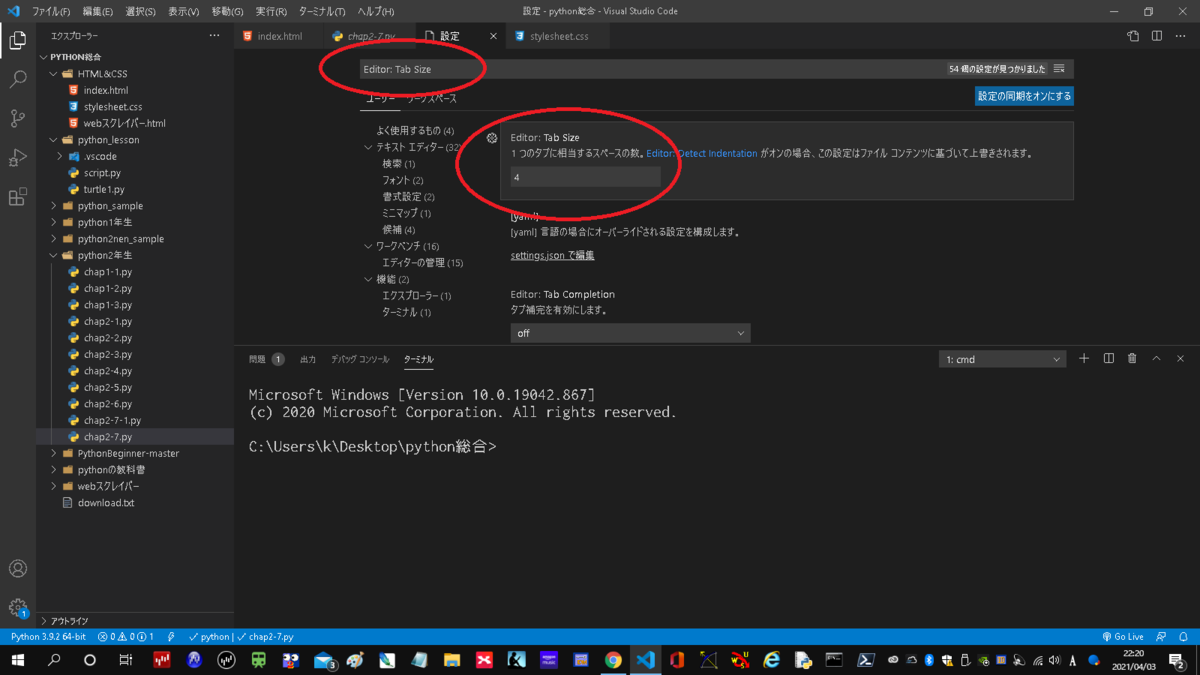Click Visual Studio Code taskbar icon
The image size is (1200, 675).
(645, 660)
